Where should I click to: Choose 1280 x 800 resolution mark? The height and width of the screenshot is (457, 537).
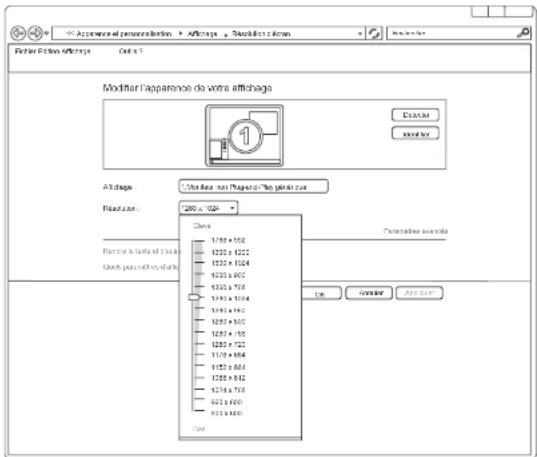(228, 322)
